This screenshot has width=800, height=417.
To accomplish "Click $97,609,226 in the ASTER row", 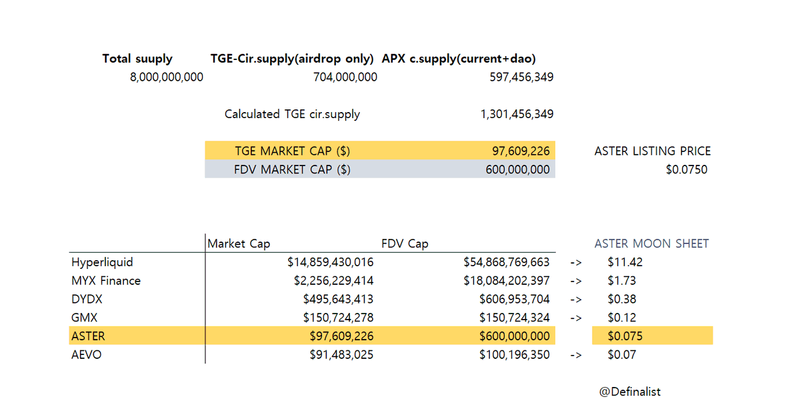I will coord(341,336).
